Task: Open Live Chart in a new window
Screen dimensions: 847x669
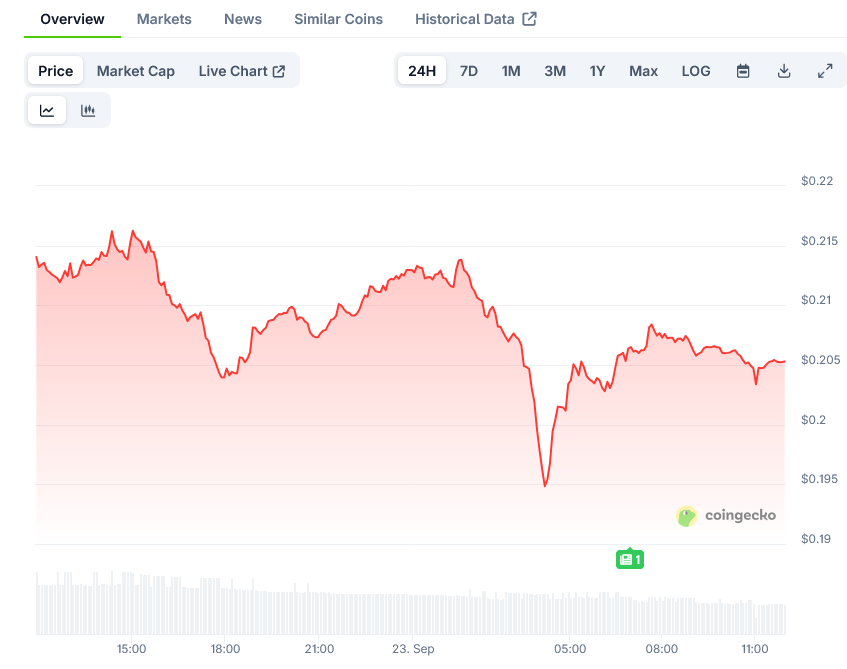Action: click(x=241, y=71)
